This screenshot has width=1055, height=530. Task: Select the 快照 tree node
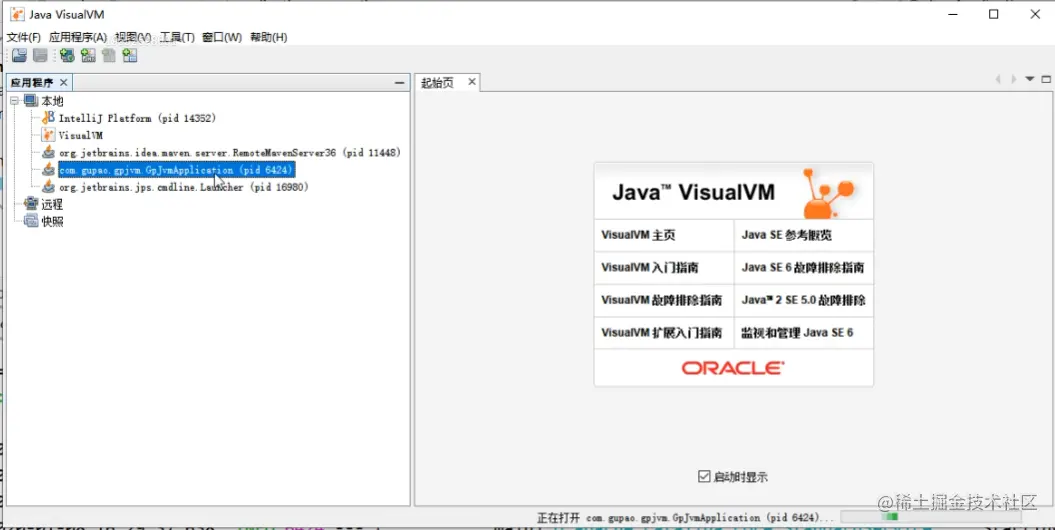point(52,221)
